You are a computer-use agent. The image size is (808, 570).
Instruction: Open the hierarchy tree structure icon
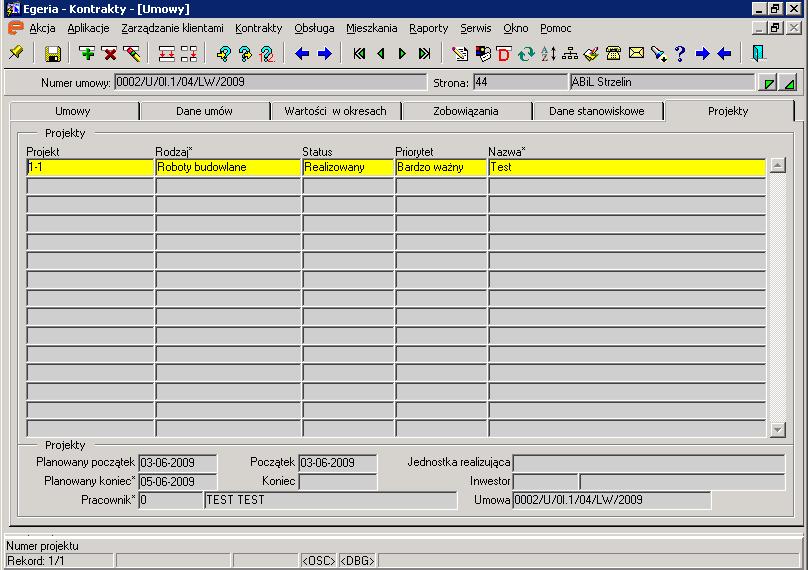570,53
